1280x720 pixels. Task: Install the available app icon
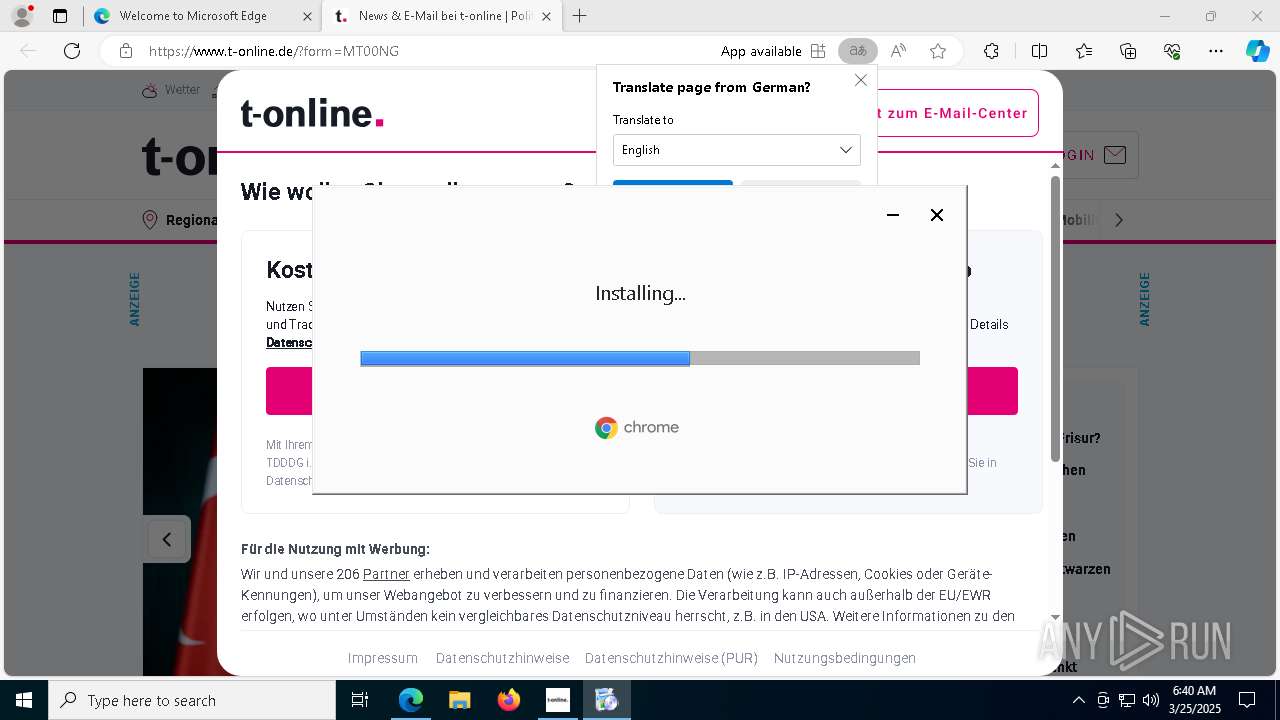(818, 51)
